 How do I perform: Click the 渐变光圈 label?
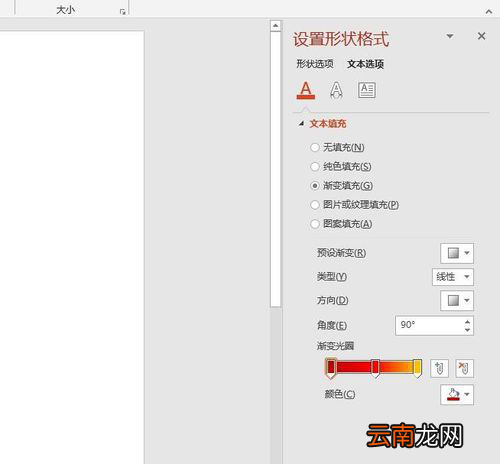(335, 346)
